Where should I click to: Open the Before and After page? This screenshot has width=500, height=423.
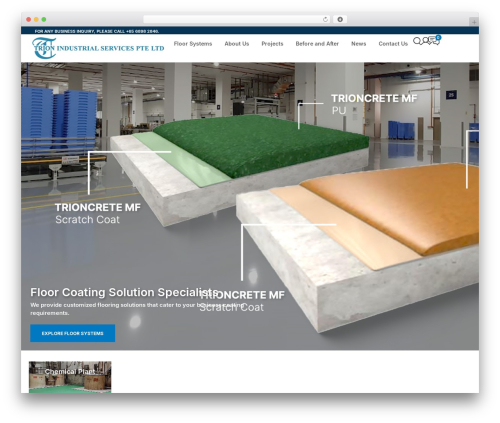pyautogui.click(x=317, y=44)
